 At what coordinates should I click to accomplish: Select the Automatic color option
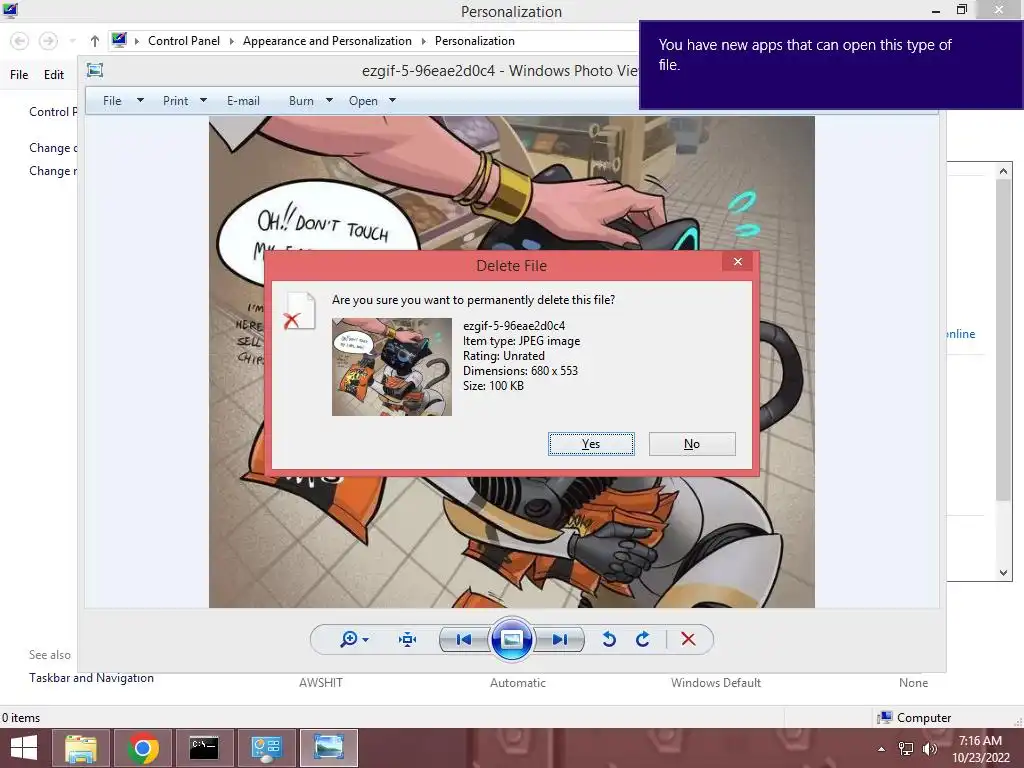[518, 682]
